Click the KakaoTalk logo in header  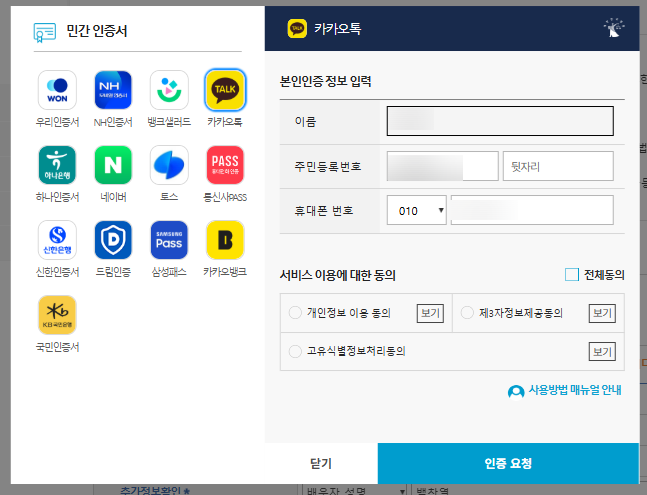(x=297, y=28)
